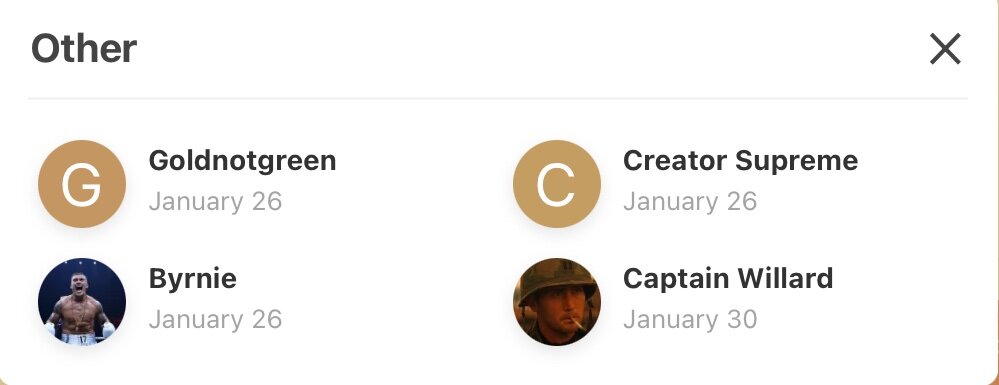The width and height of the screenshot is (999, 385).
Task: Click the helmet in Captain Willard's avatar
Action: pos(557,280)
